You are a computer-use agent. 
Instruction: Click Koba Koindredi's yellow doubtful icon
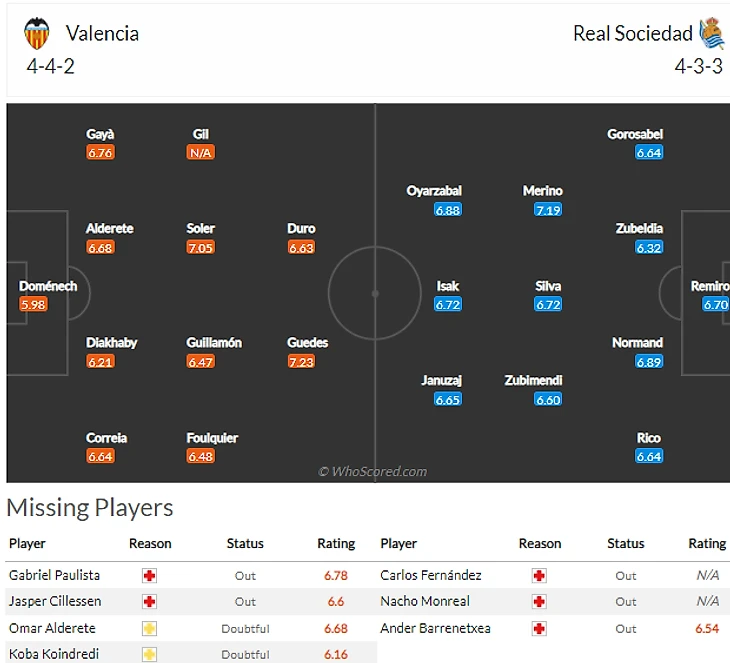(x=150, y=654)
